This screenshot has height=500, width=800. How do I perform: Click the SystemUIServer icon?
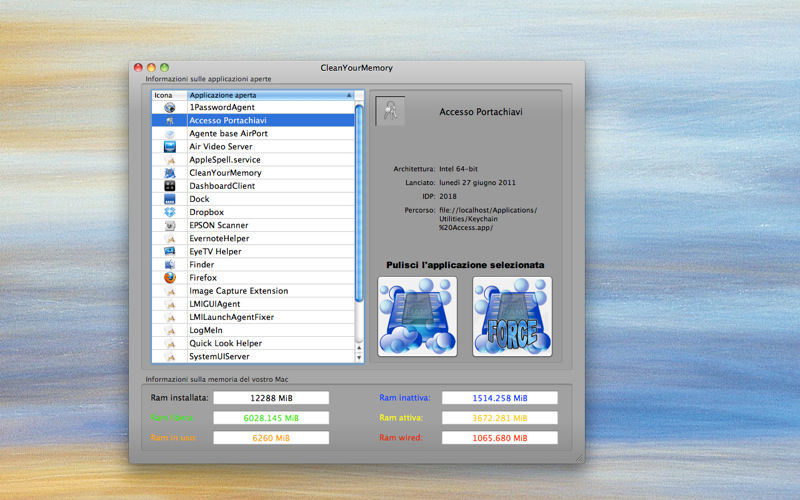(x=170, y=357)
